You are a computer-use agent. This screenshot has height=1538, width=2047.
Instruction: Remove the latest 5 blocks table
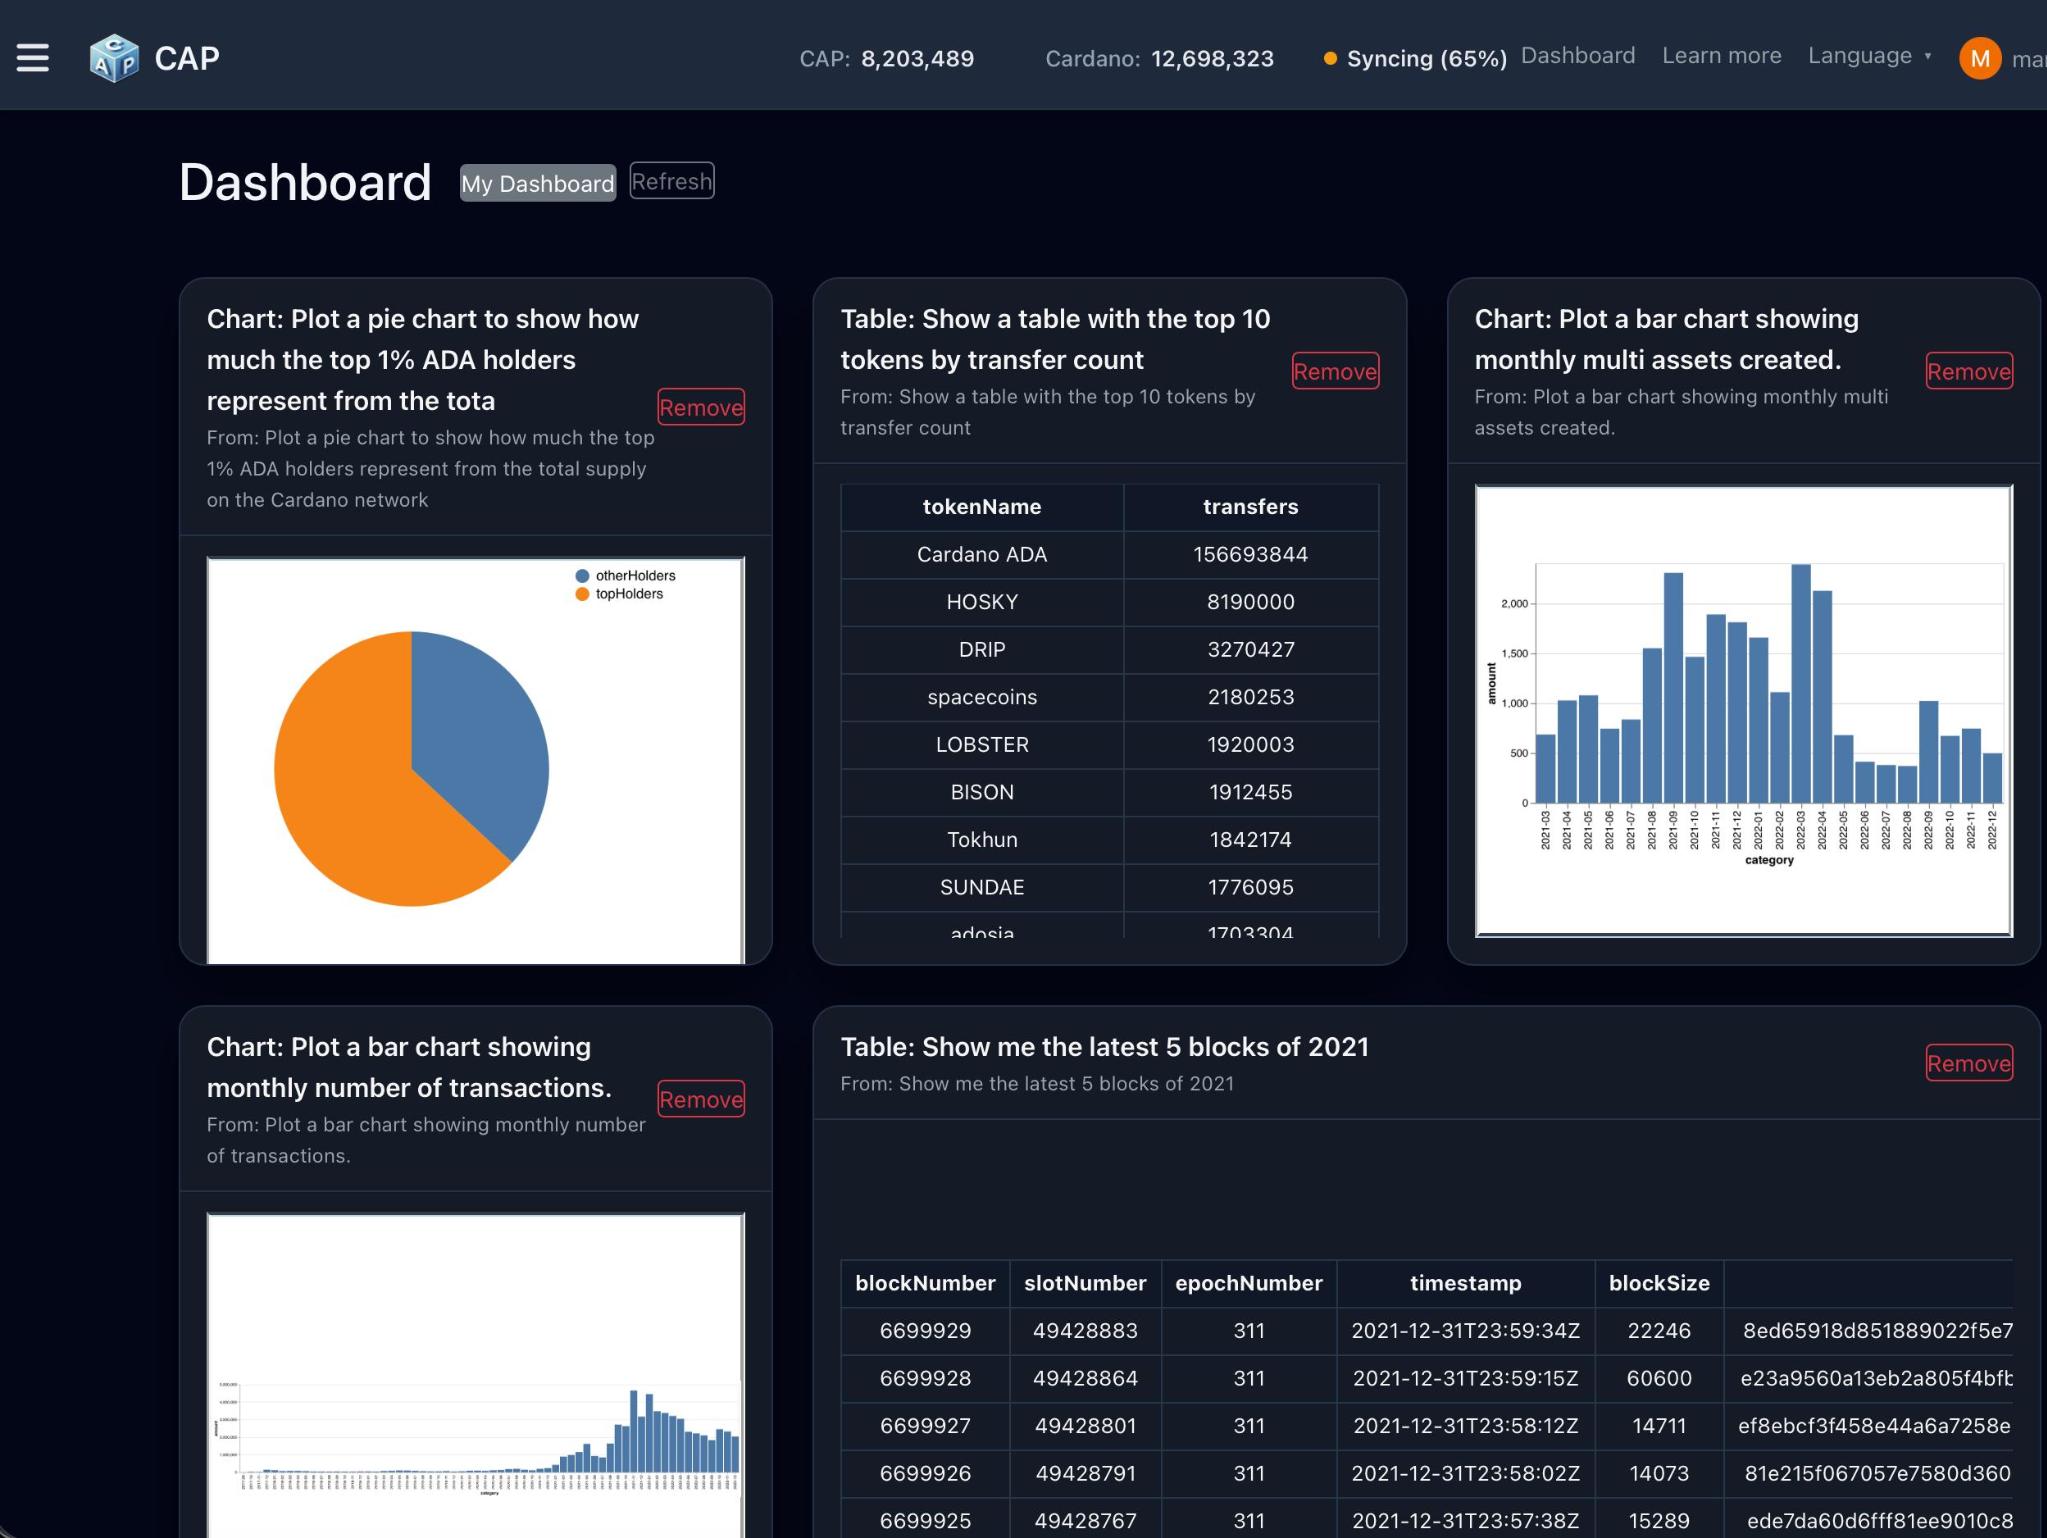pyautogui.click(x=1968, y=1063)
